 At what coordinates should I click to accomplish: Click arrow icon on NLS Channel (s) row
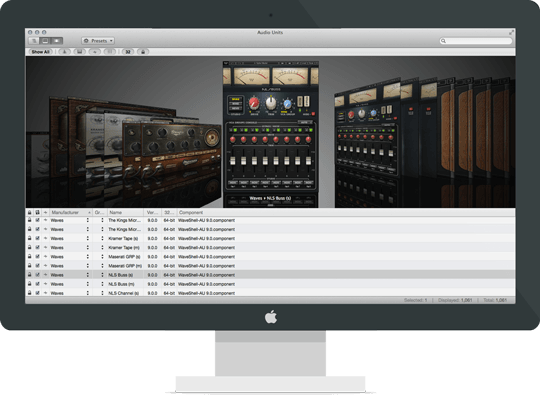pos(45,293)
